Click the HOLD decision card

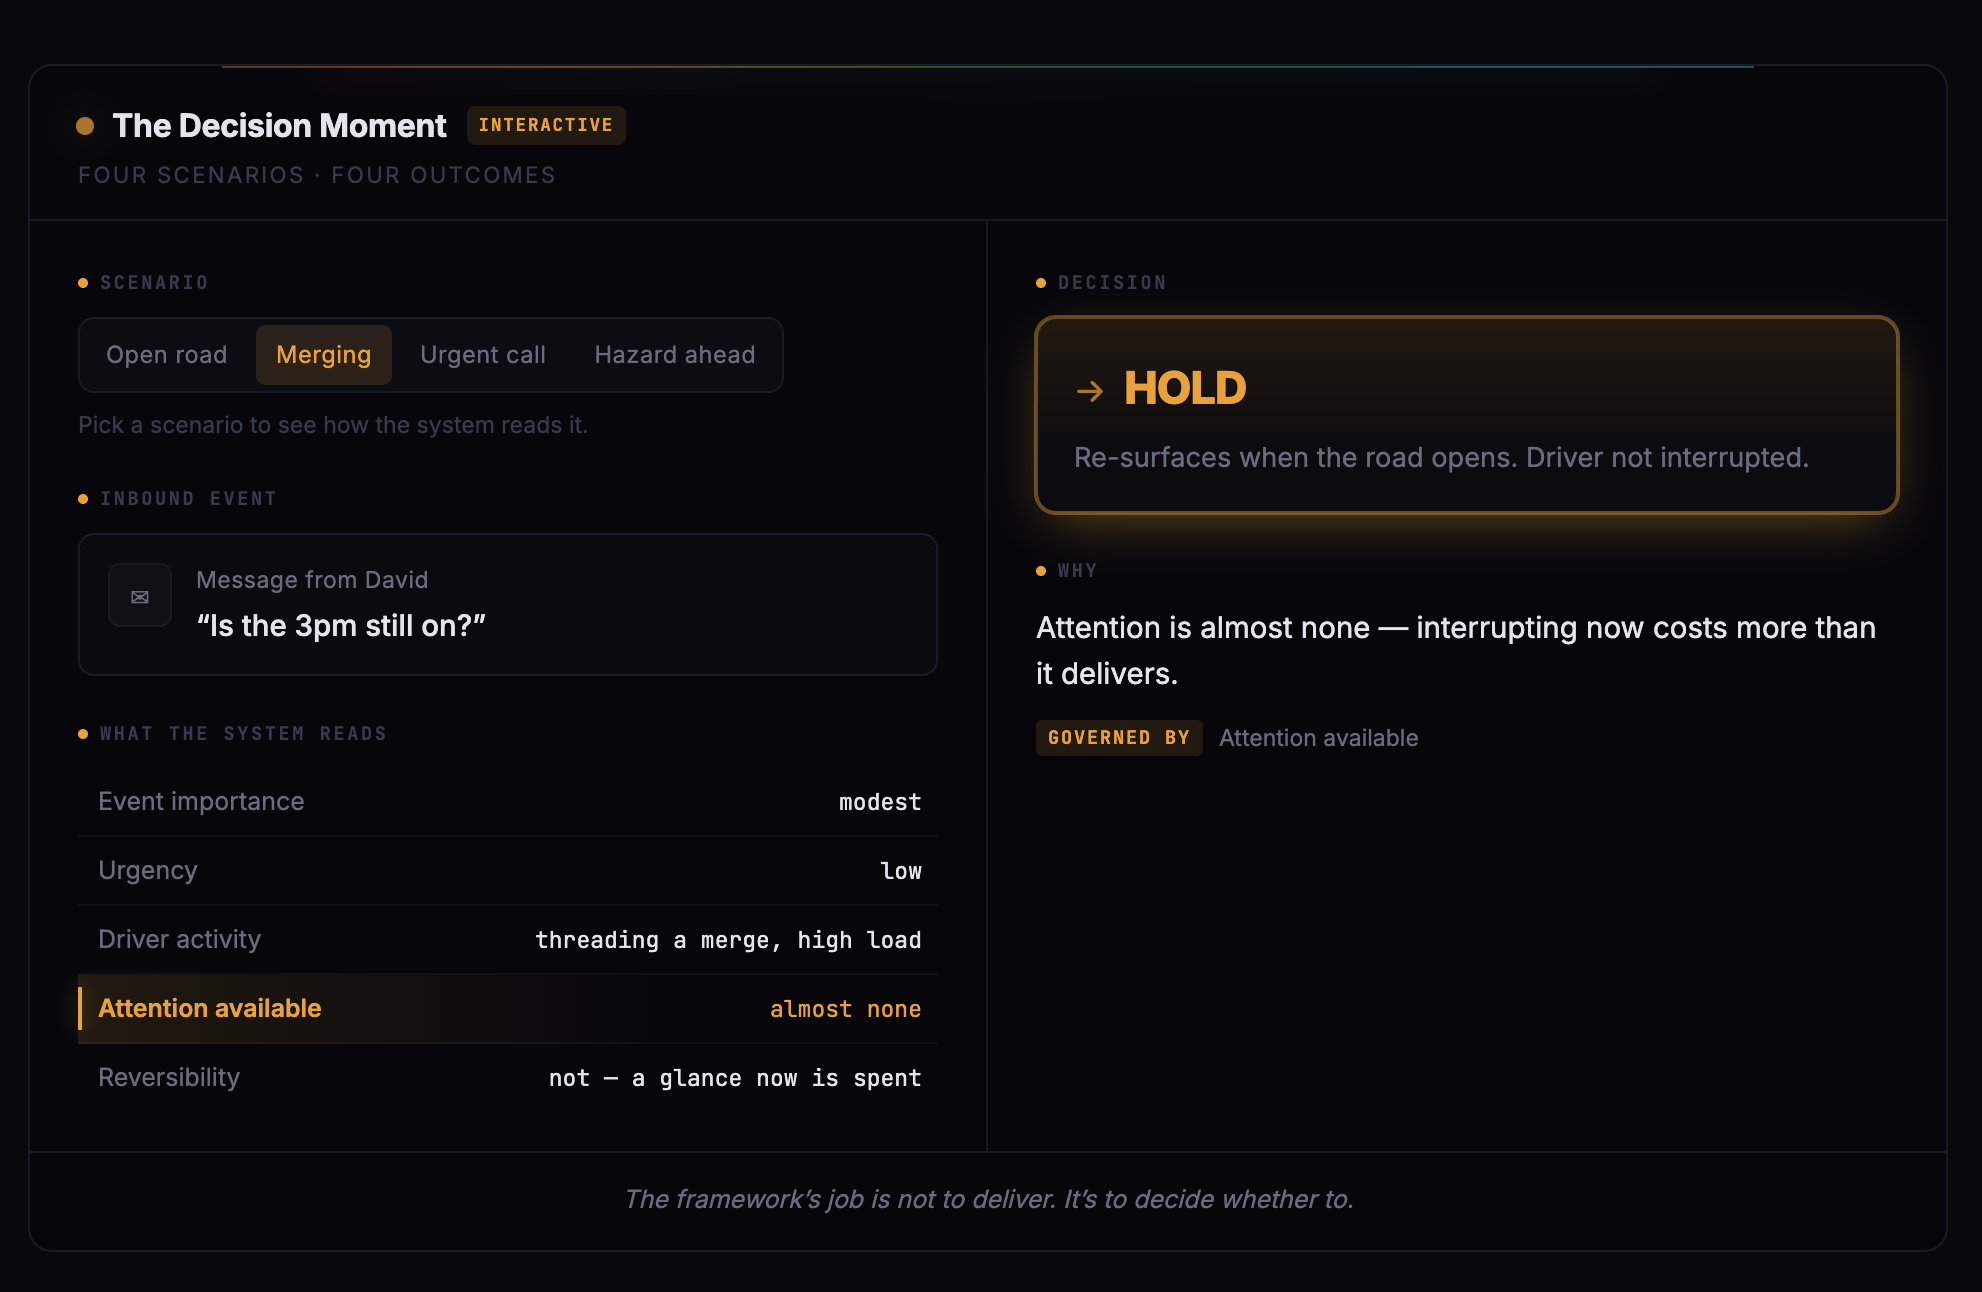click(1466, 415)
